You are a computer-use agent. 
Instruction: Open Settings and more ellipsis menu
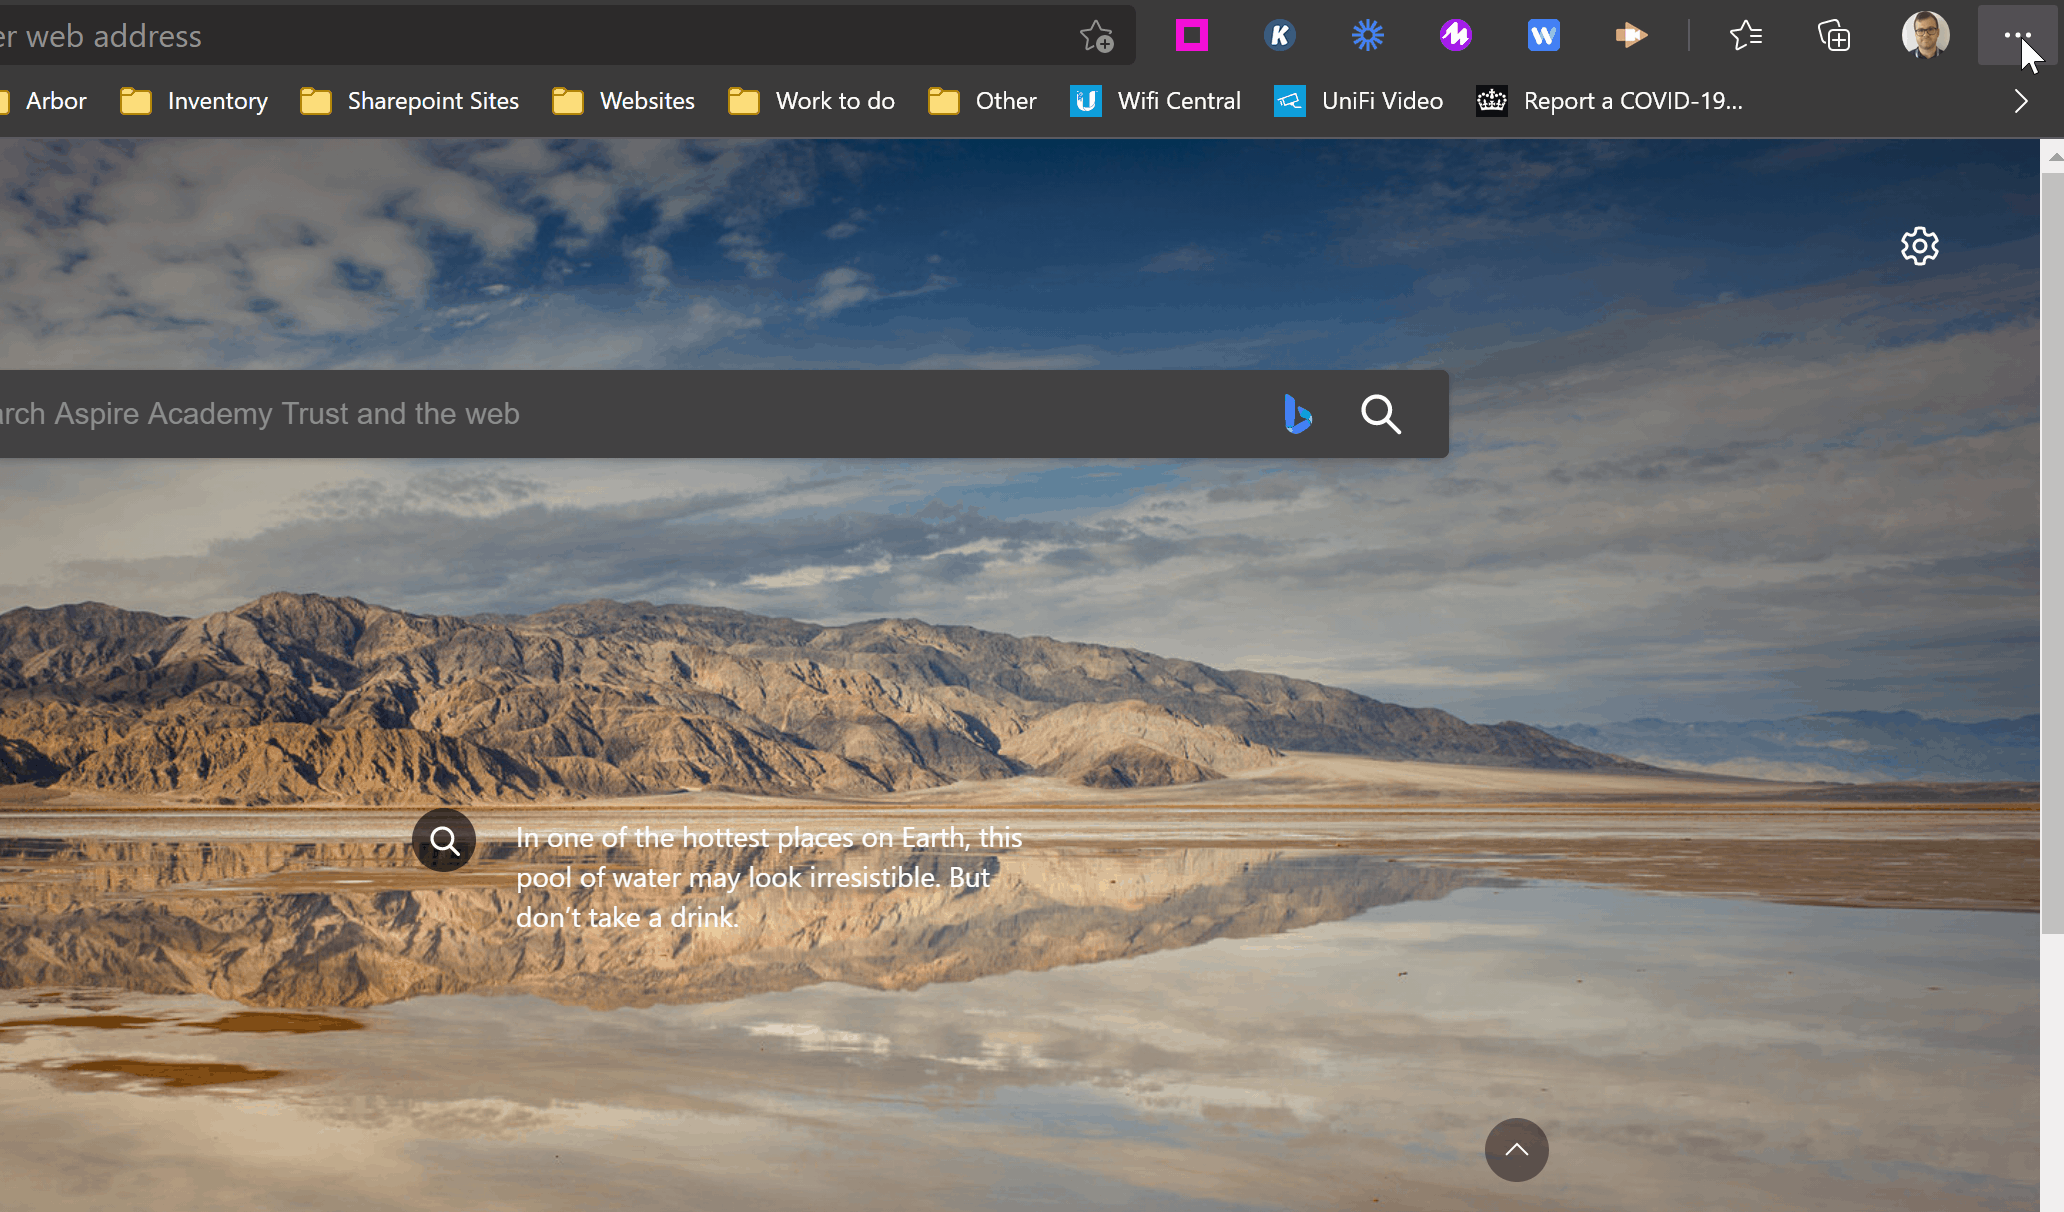pyautogui.click(x=2016, y=36)
